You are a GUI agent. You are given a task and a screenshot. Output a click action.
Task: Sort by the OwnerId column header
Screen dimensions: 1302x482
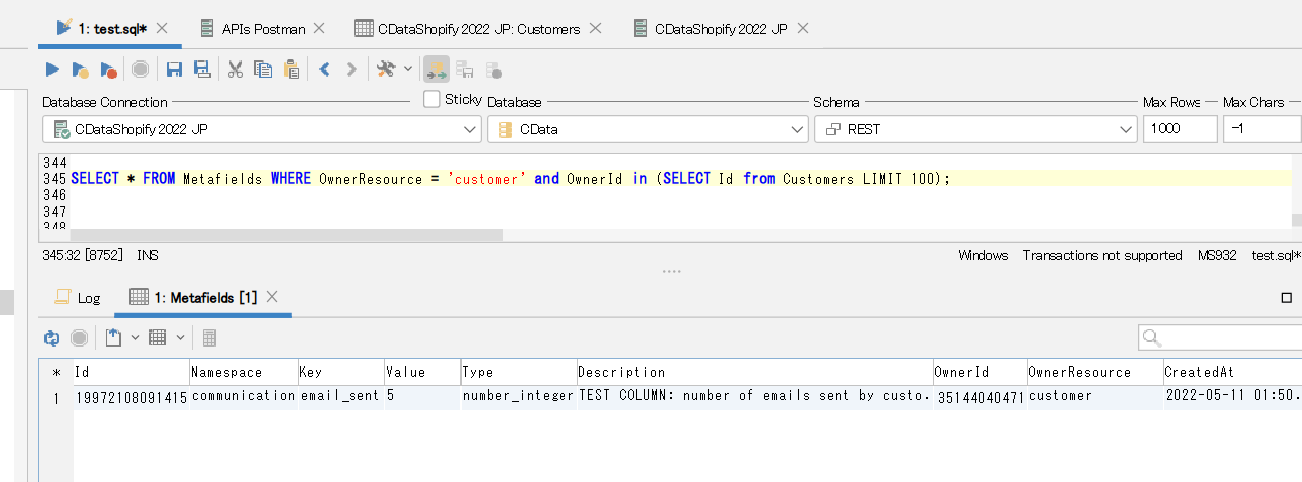click(x=978, y=372)
